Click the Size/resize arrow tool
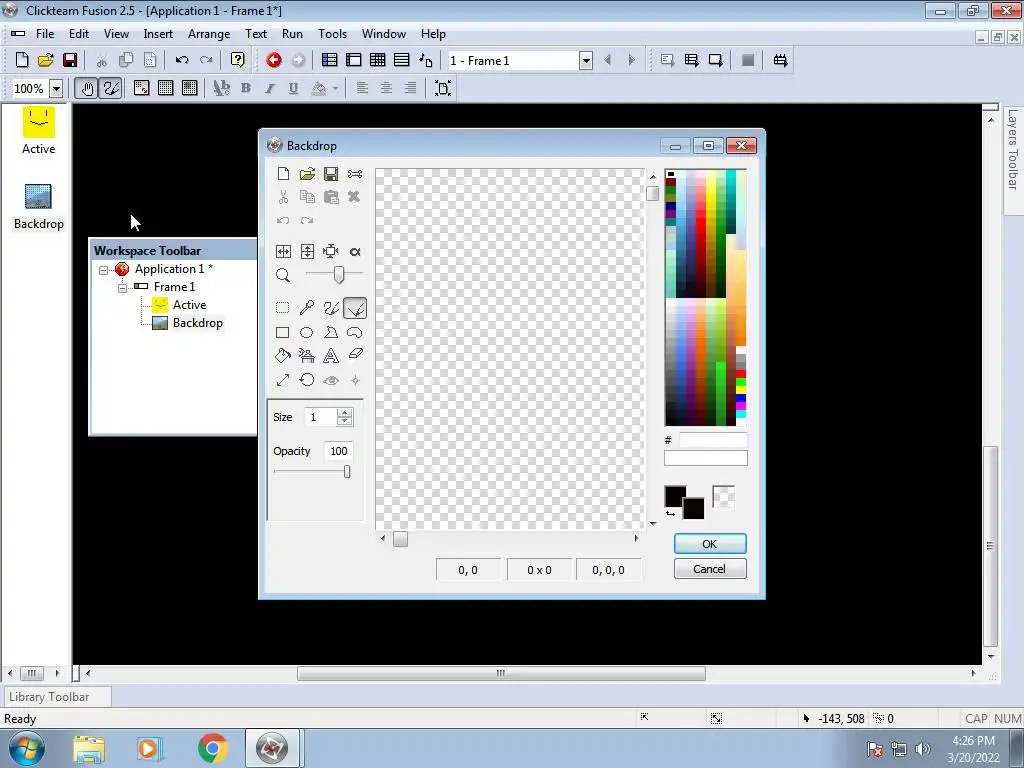Viewport: 1024px width, 768px height. (283, 380)
